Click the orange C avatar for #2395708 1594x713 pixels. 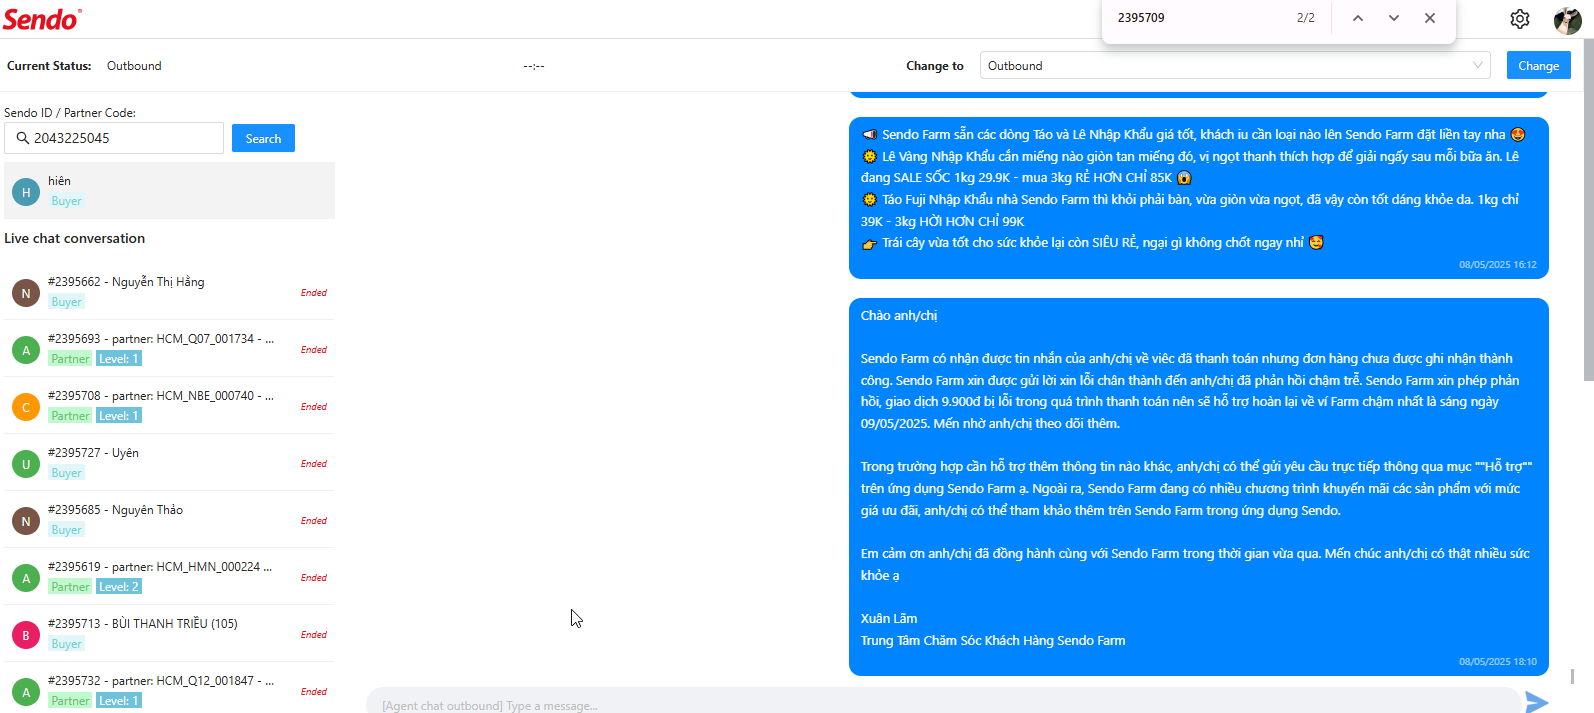tap(26, 407)
